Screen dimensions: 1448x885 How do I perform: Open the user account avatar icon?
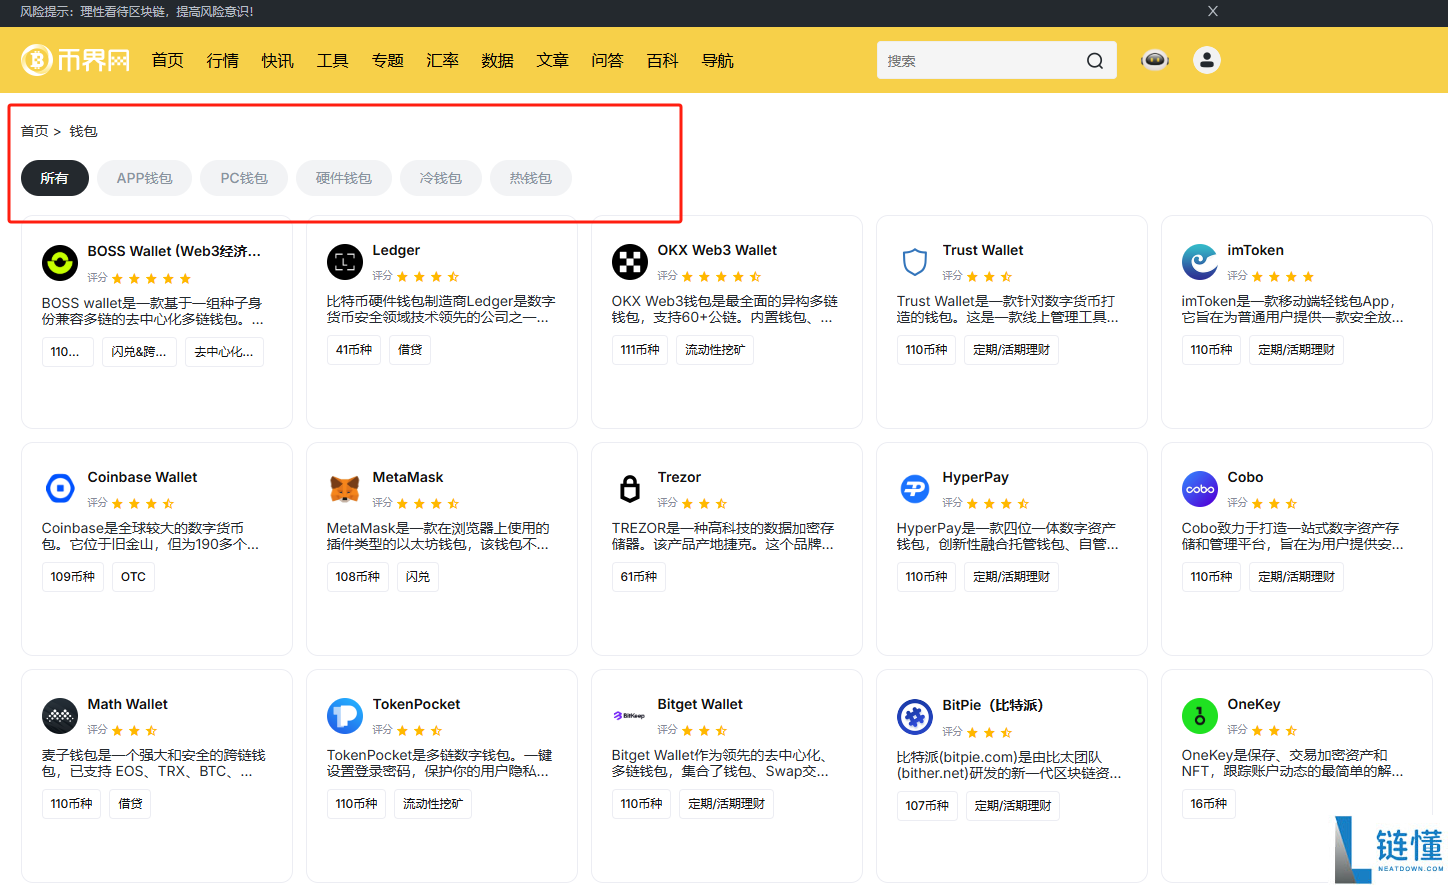point(1207,60)
